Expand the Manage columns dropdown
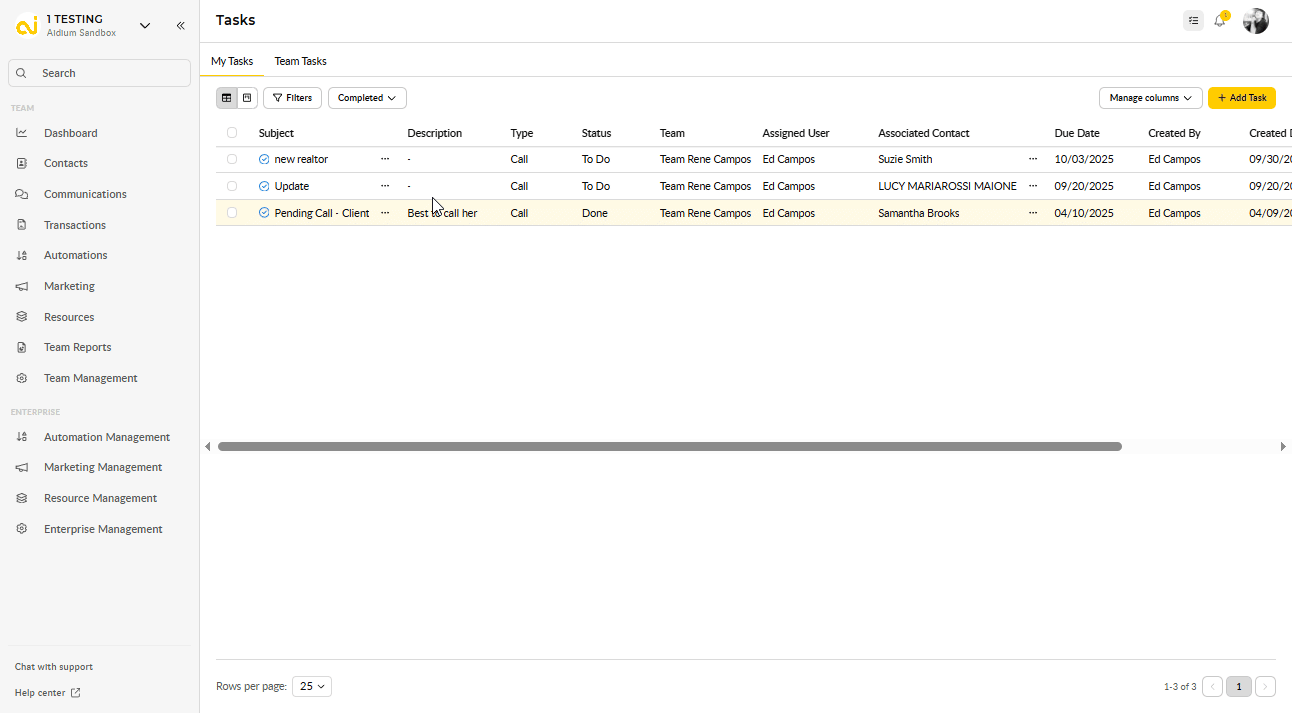The height and width of the screenshot is (713, 1292). click(1150, 98)
